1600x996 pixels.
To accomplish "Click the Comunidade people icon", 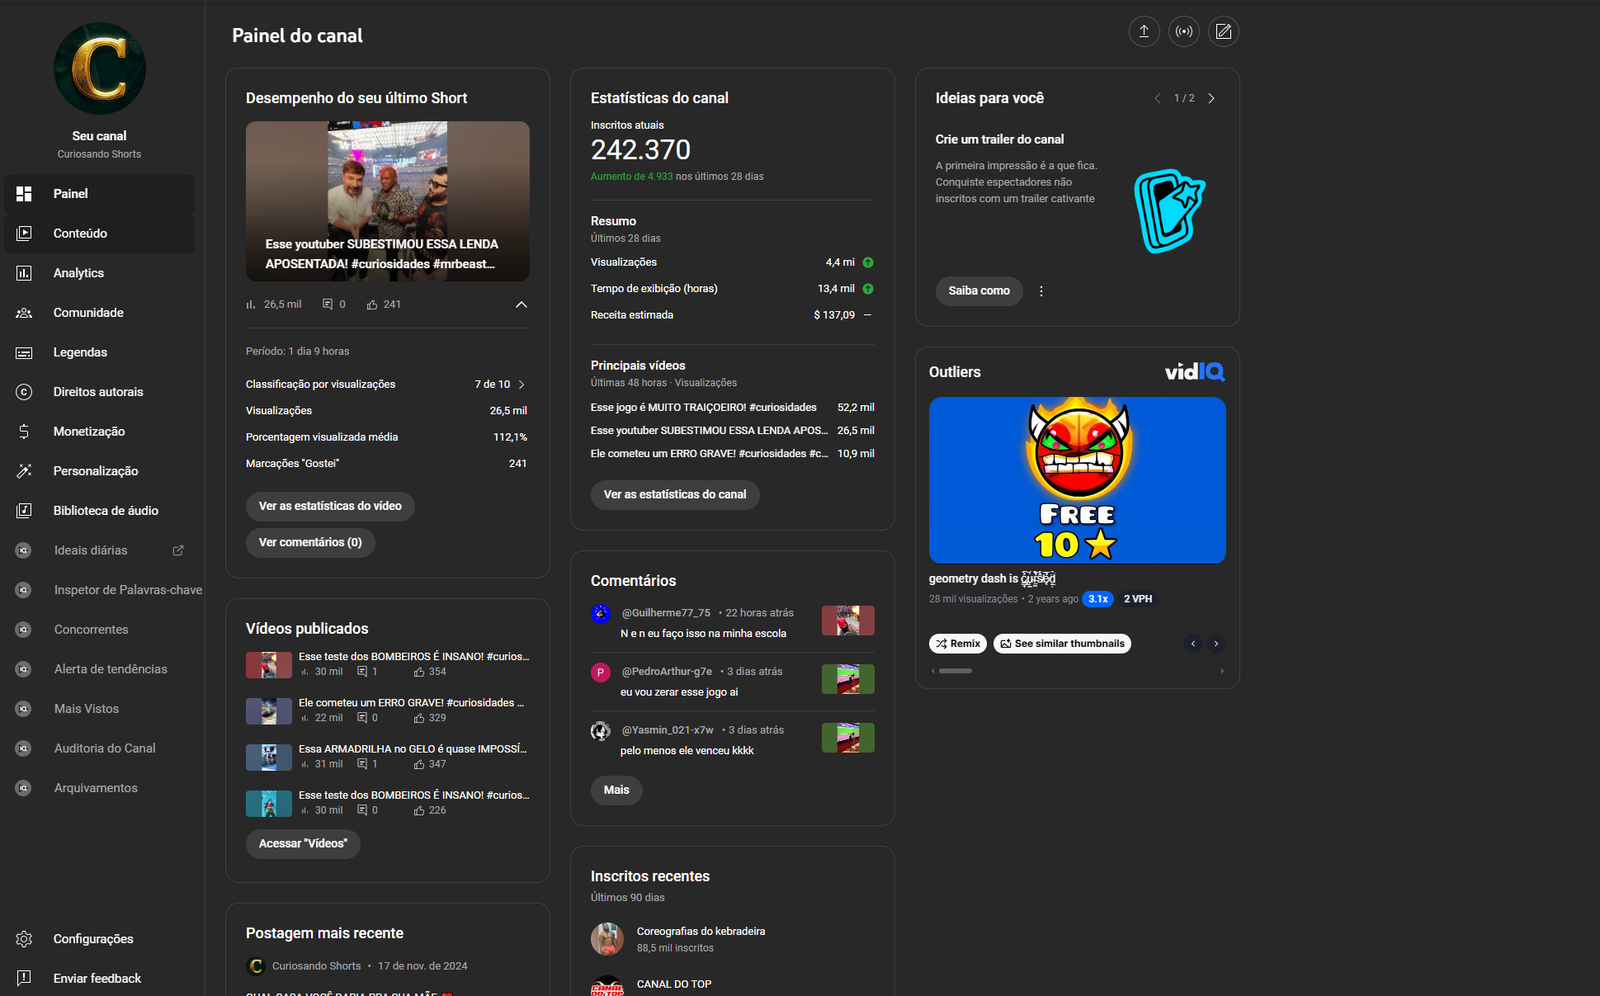I will pos(24,313).
